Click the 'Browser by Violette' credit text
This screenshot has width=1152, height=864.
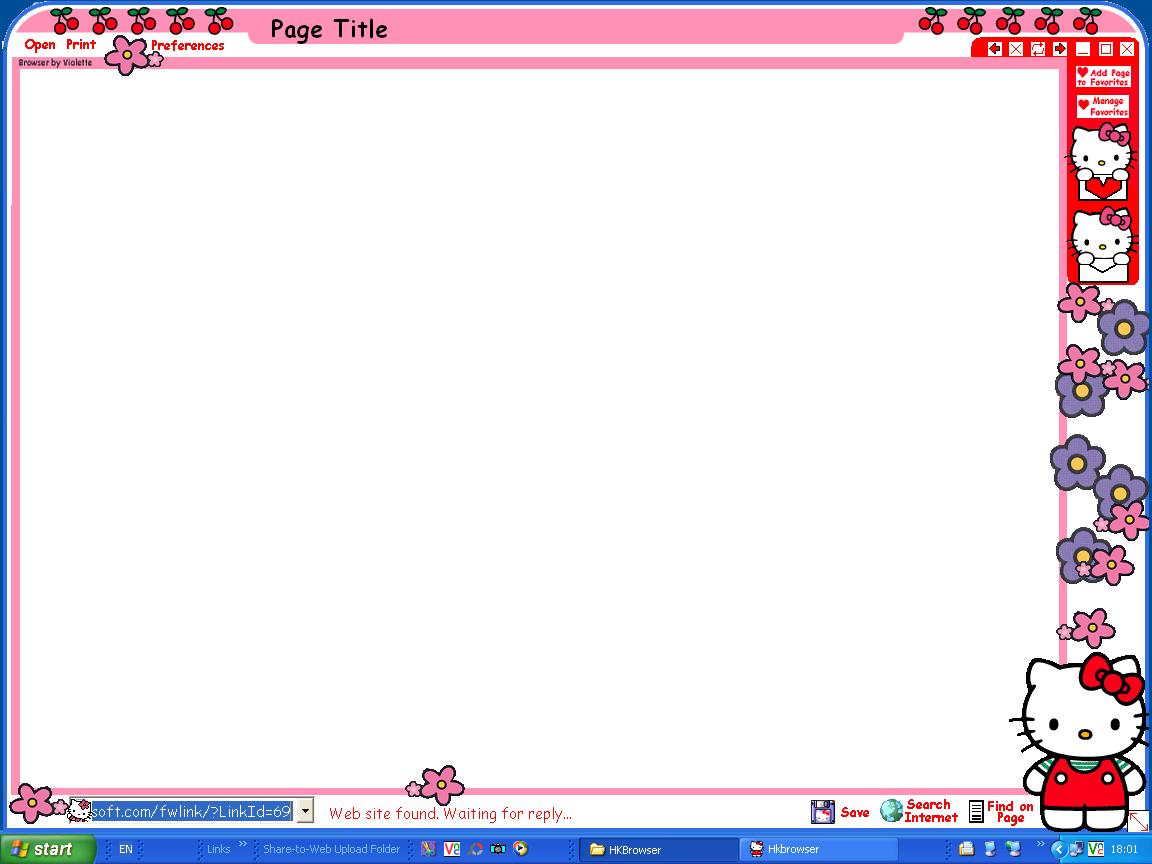56,63
